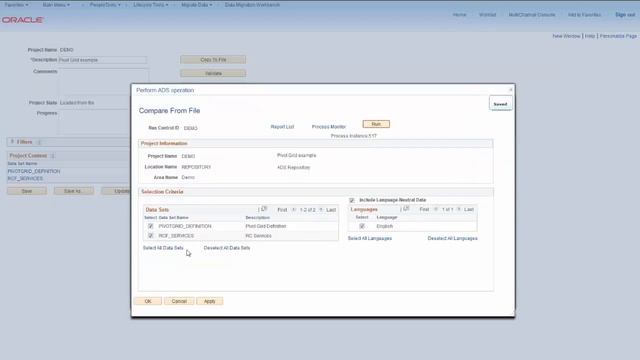Click Personalize Page link
Screen dimensions: 640x360
(x=618, y=36)
